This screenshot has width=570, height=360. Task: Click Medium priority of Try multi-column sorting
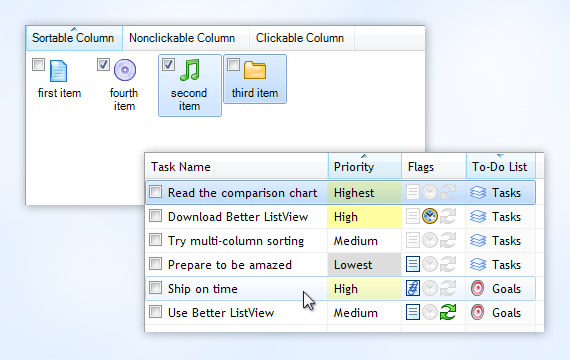click(x=356, y=241)
